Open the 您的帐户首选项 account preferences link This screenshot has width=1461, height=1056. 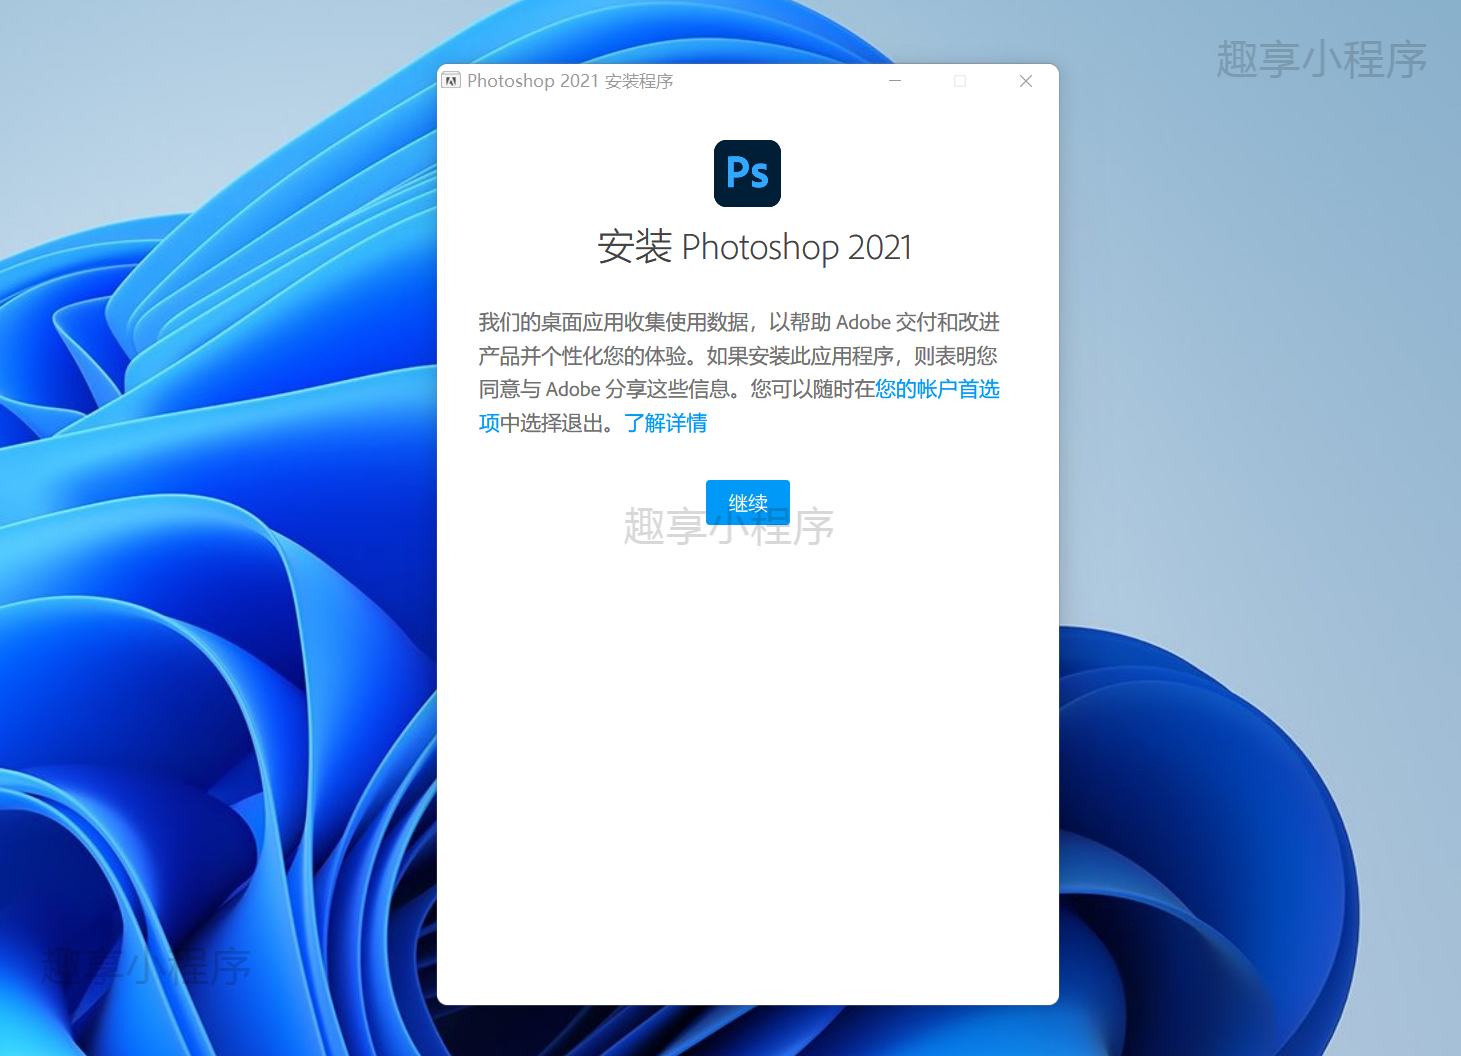click(937, 389)
